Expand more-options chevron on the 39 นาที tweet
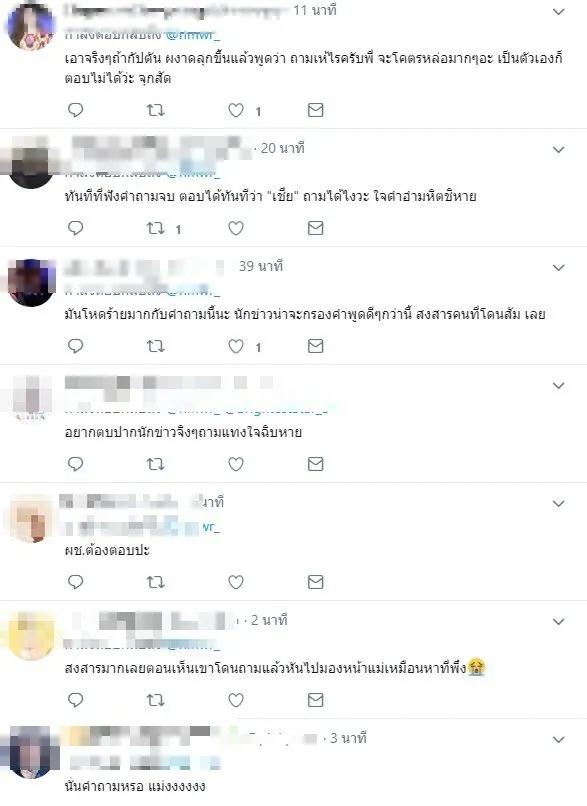Image resolution: width=587 pixels, height=806 pixels. coord(558,267)
